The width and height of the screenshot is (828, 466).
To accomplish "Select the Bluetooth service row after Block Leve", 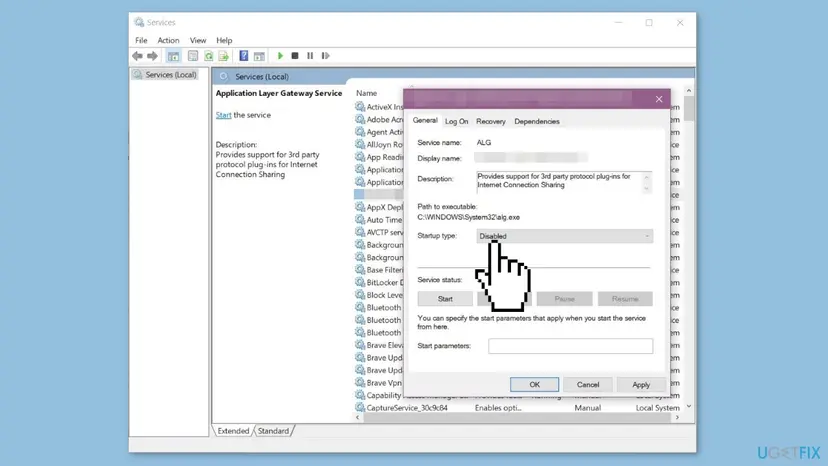I will 384,307.
